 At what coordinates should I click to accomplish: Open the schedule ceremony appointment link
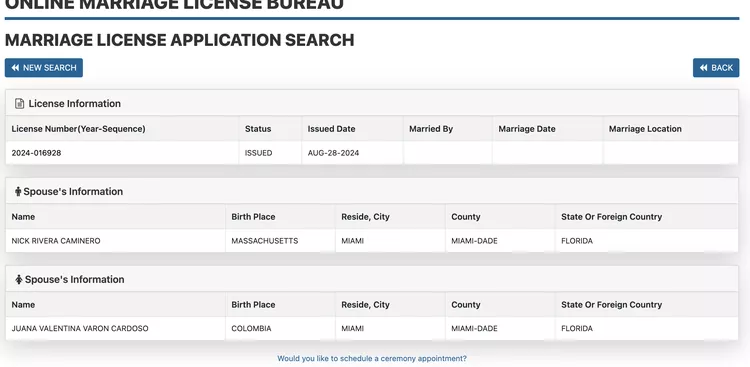tap(372, 358)
